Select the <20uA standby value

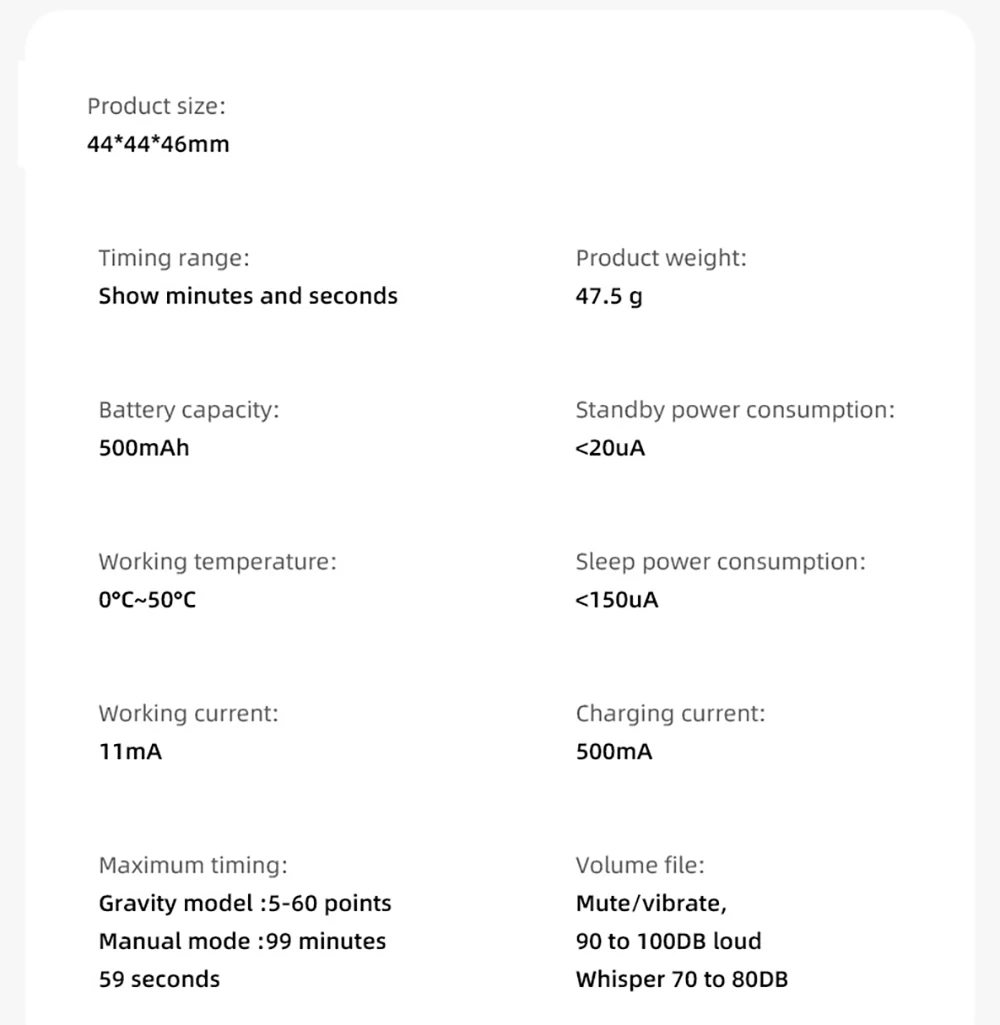610,448
